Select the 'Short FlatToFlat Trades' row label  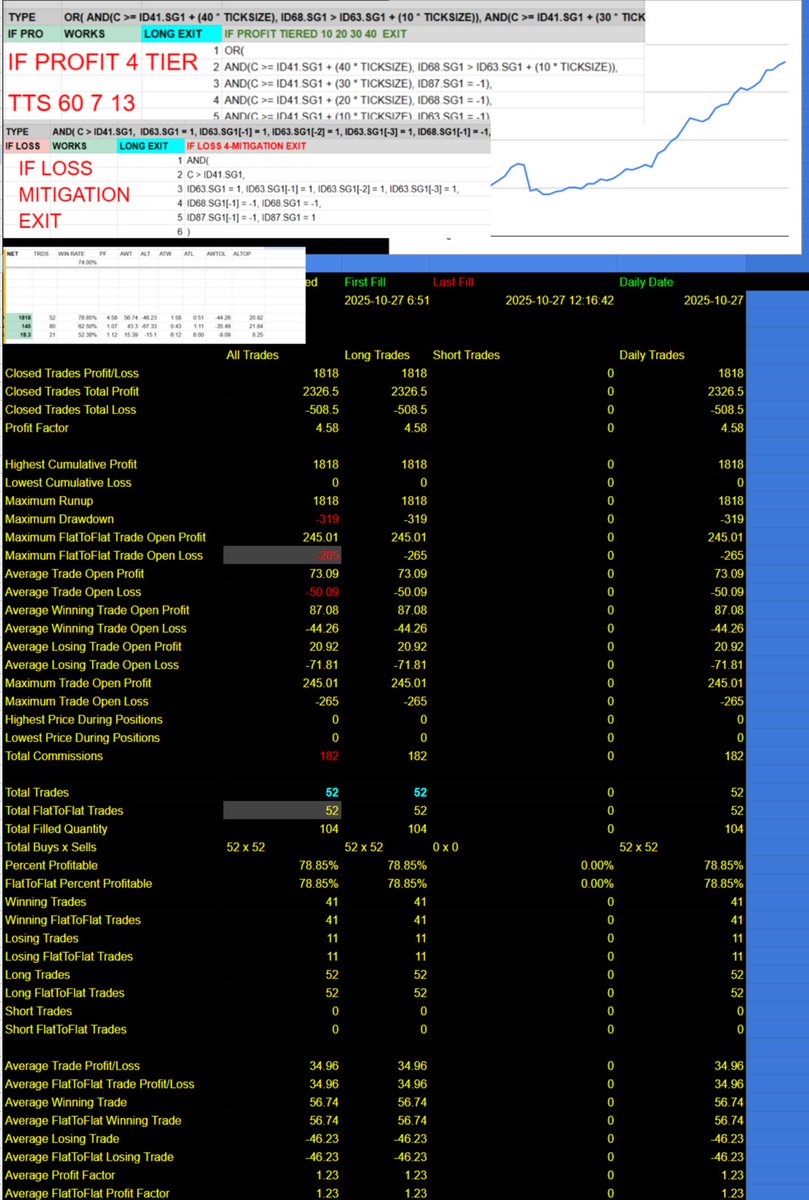(66, 1029)
